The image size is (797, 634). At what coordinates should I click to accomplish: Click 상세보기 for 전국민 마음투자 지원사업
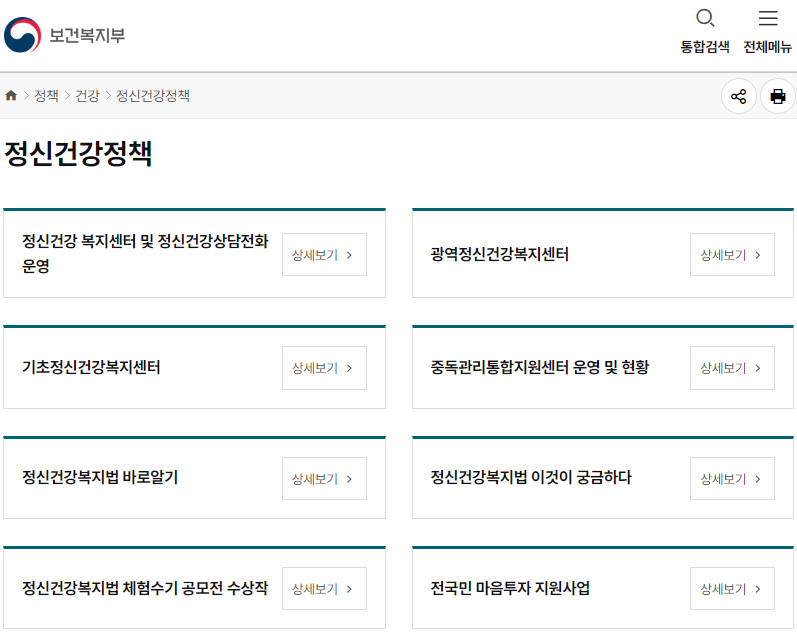[x=732, y=589]
